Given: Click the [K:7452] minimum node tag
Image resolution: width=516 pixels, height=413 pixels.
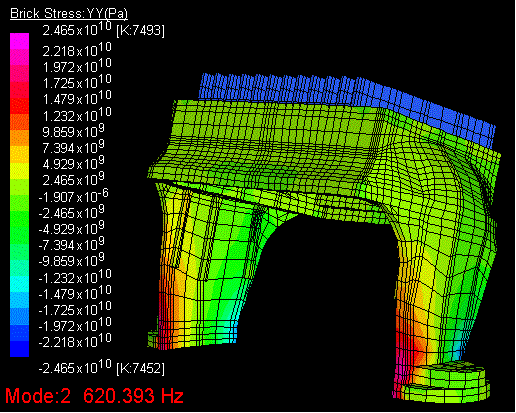Looking at the screenshot, I should pyautogui.click(x=140, y=369).
